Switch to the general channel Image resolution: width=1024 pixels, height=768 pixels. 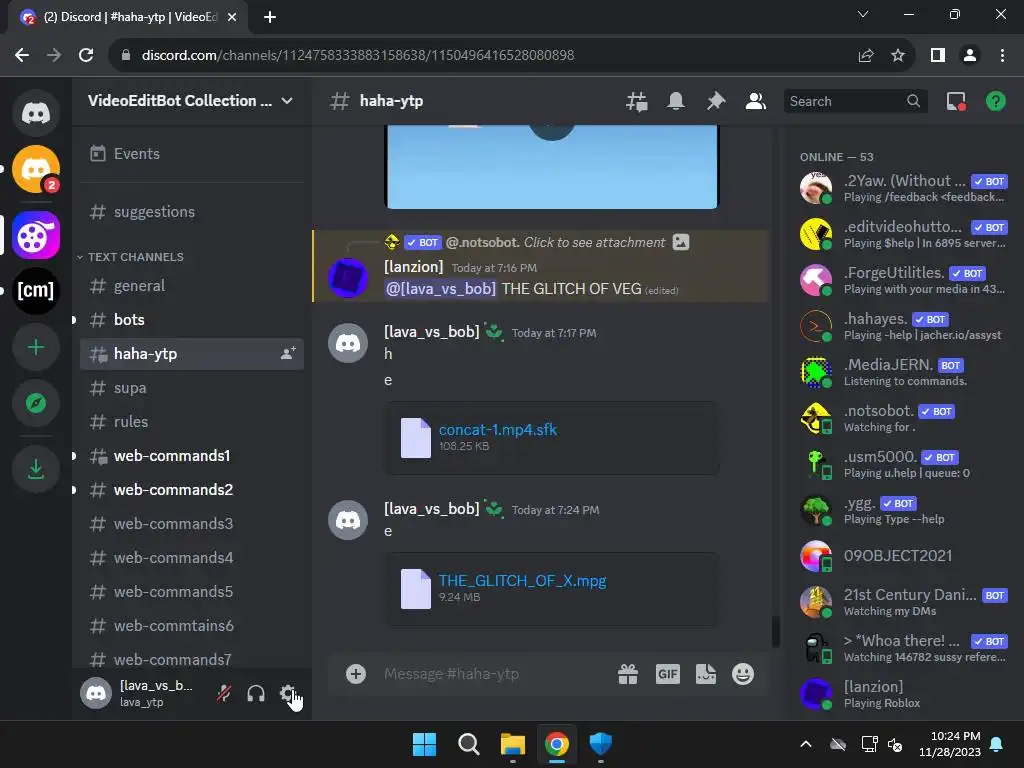pos(191,285)
